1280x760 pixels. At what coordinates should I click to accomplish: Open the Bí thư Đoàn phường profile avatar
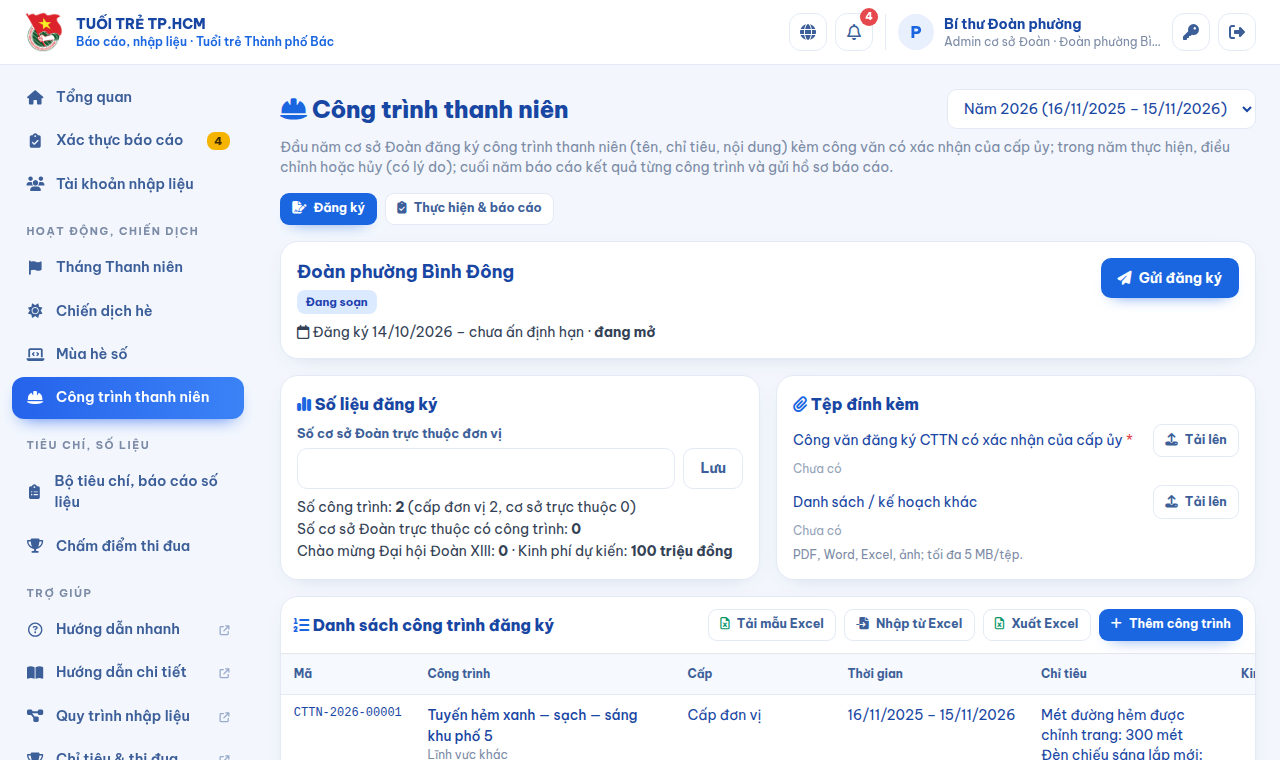[x=916, y=32]
